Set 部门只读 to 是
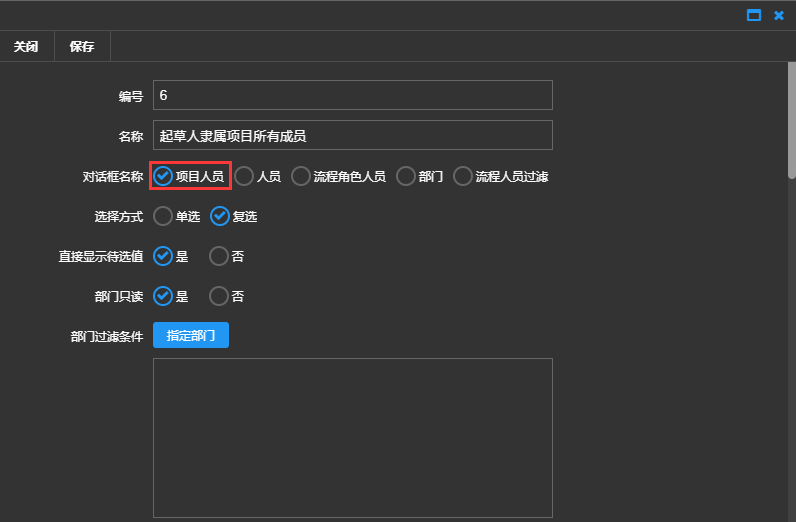Screen dimensions: 796x522 [x=163, y=297]
